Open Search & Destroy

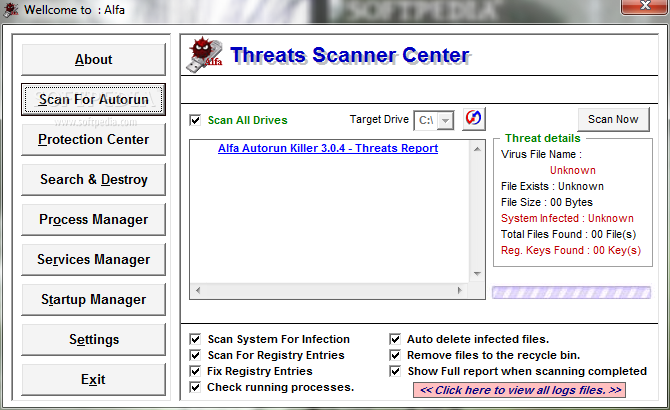93,179
